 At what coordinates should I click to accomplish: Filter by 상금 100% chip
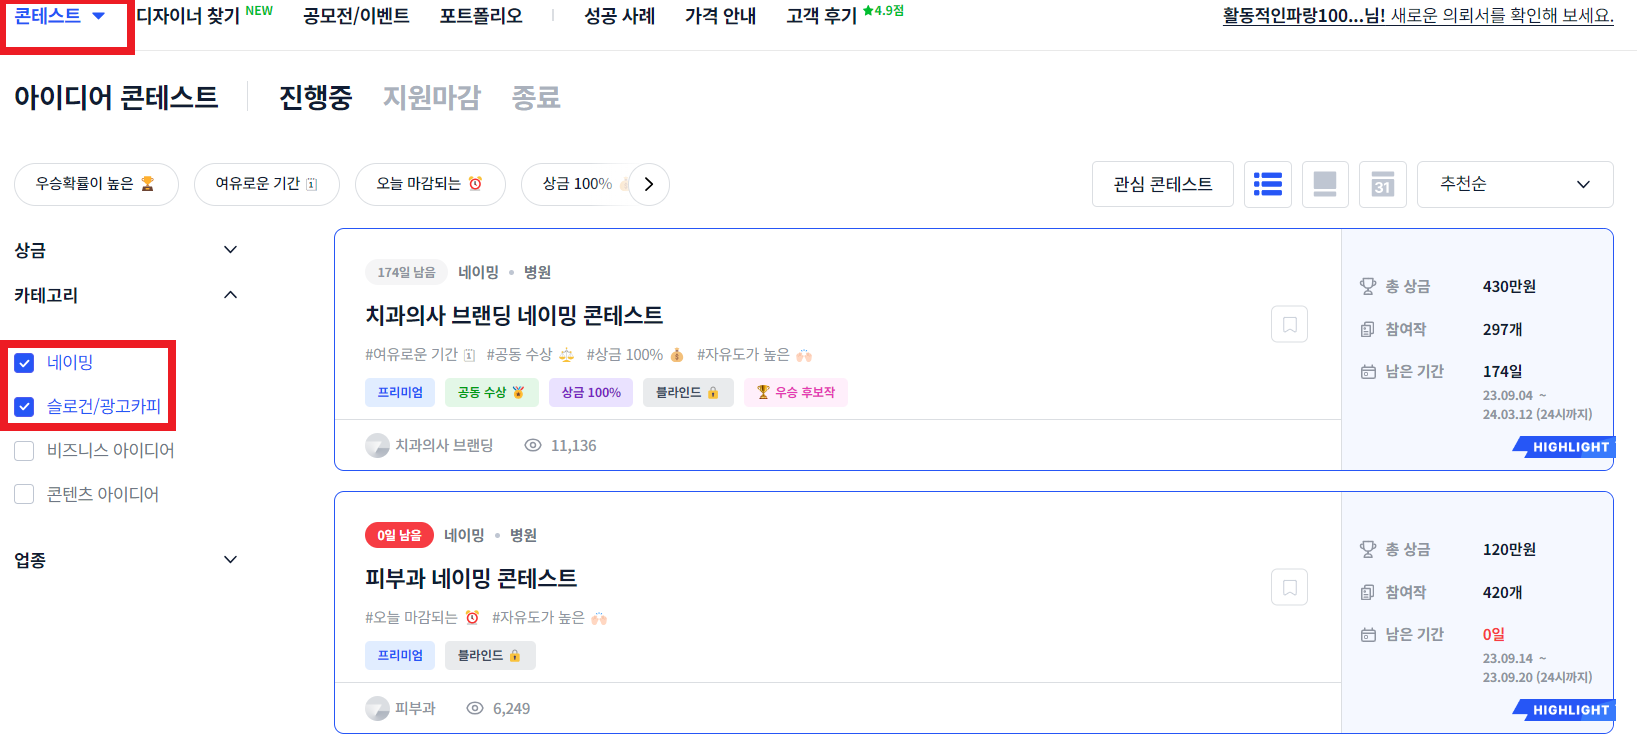[x=577, y=184]
